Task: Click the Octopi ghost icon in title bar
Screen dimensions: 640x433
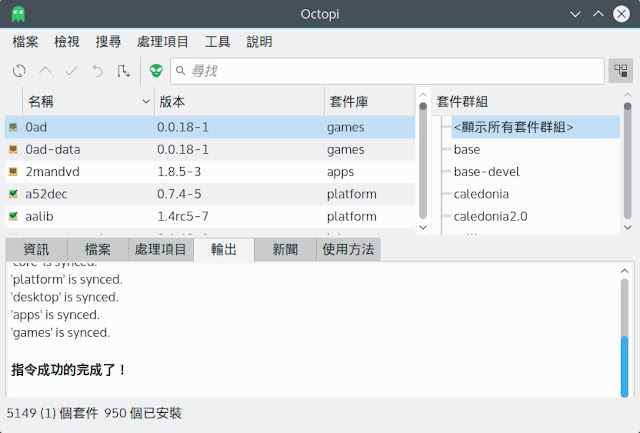Action: click(19, 14)
